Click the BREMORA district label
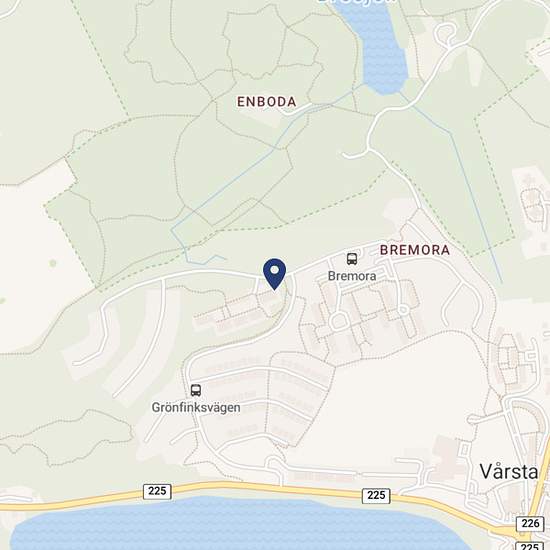 click(415, 250)
